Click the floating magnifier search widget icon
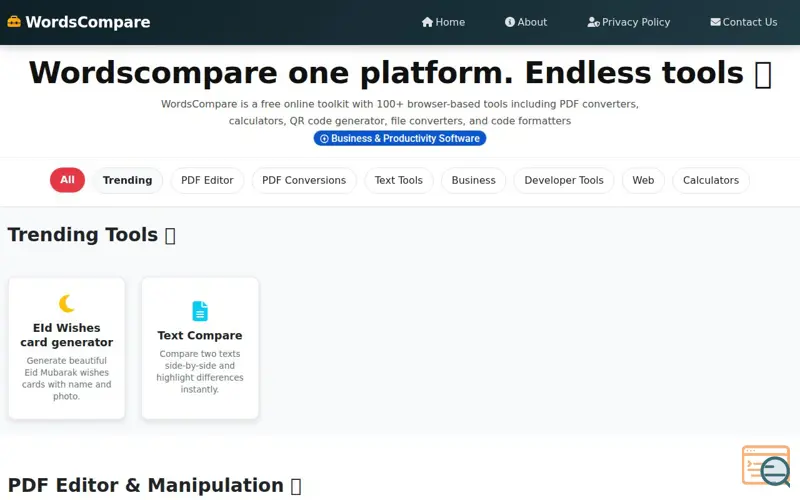Image resolution: width=800 pixels, height=500 pixels. point(767,466)
